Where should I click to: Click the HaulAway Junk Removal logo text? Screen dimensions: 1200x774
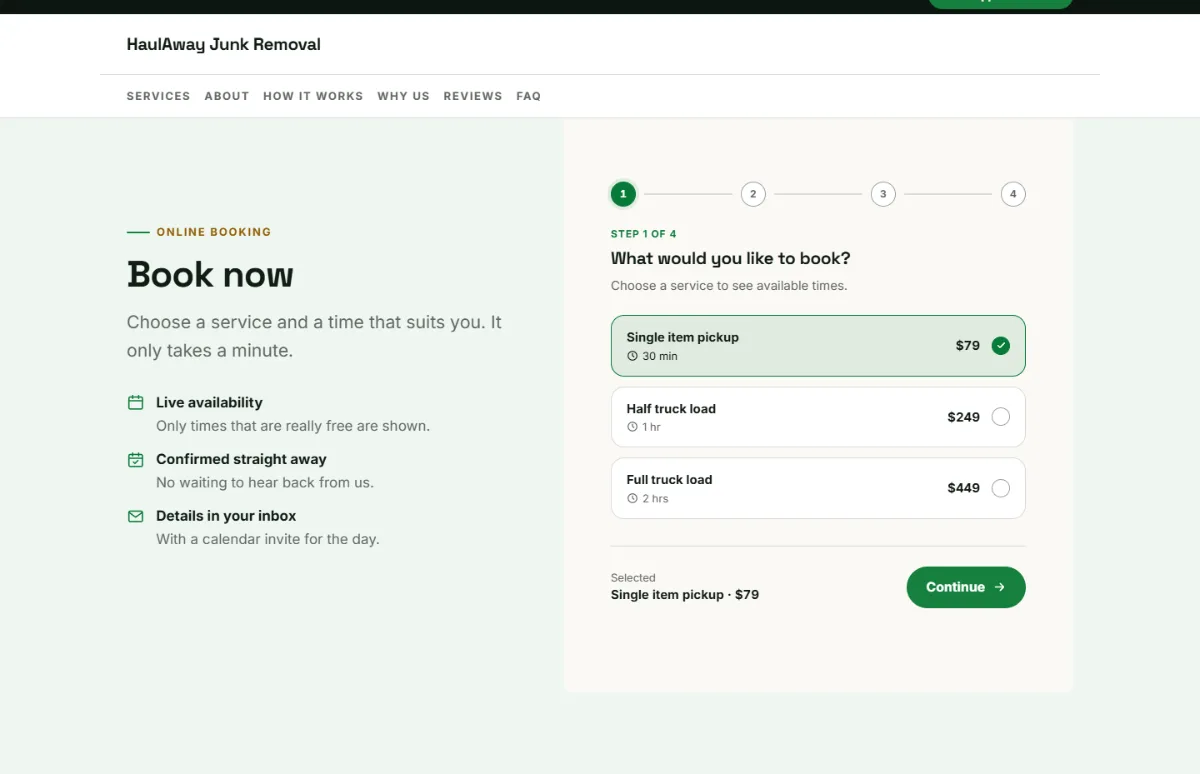coord(224,44)
